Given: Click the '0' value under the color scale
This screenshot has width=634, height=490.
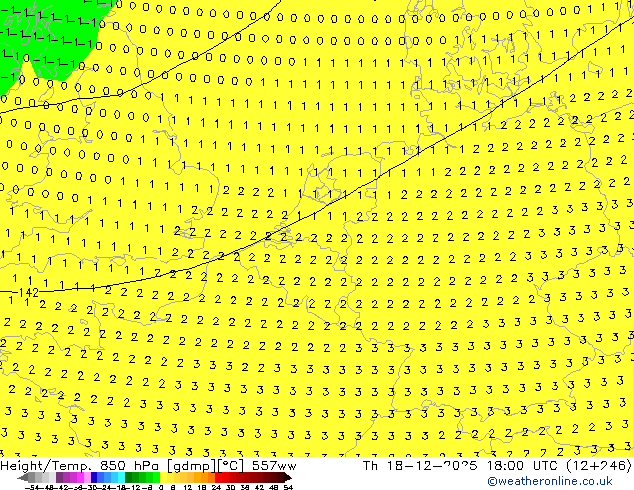Looking at the screenshot, I should [161, 488].
